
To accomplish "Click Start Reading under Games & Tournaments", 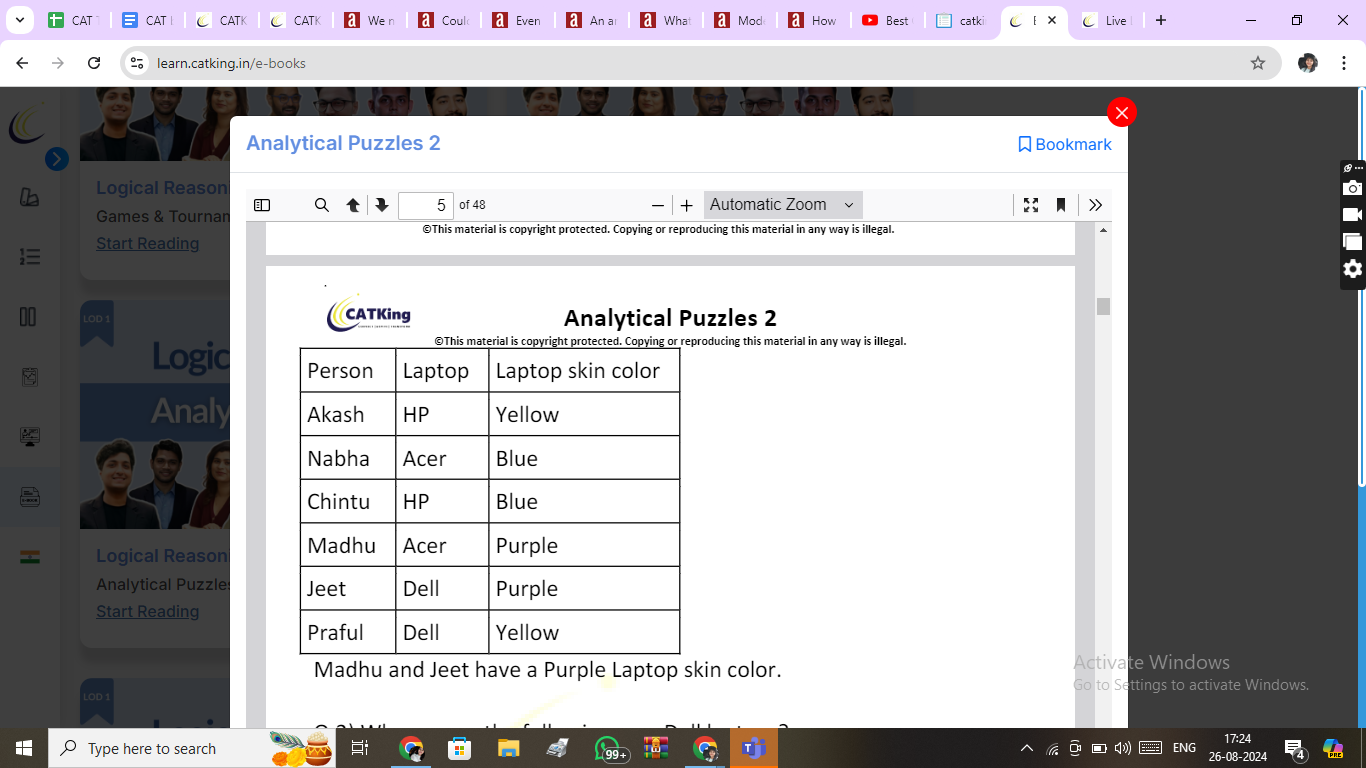I will tap(147, 243).
